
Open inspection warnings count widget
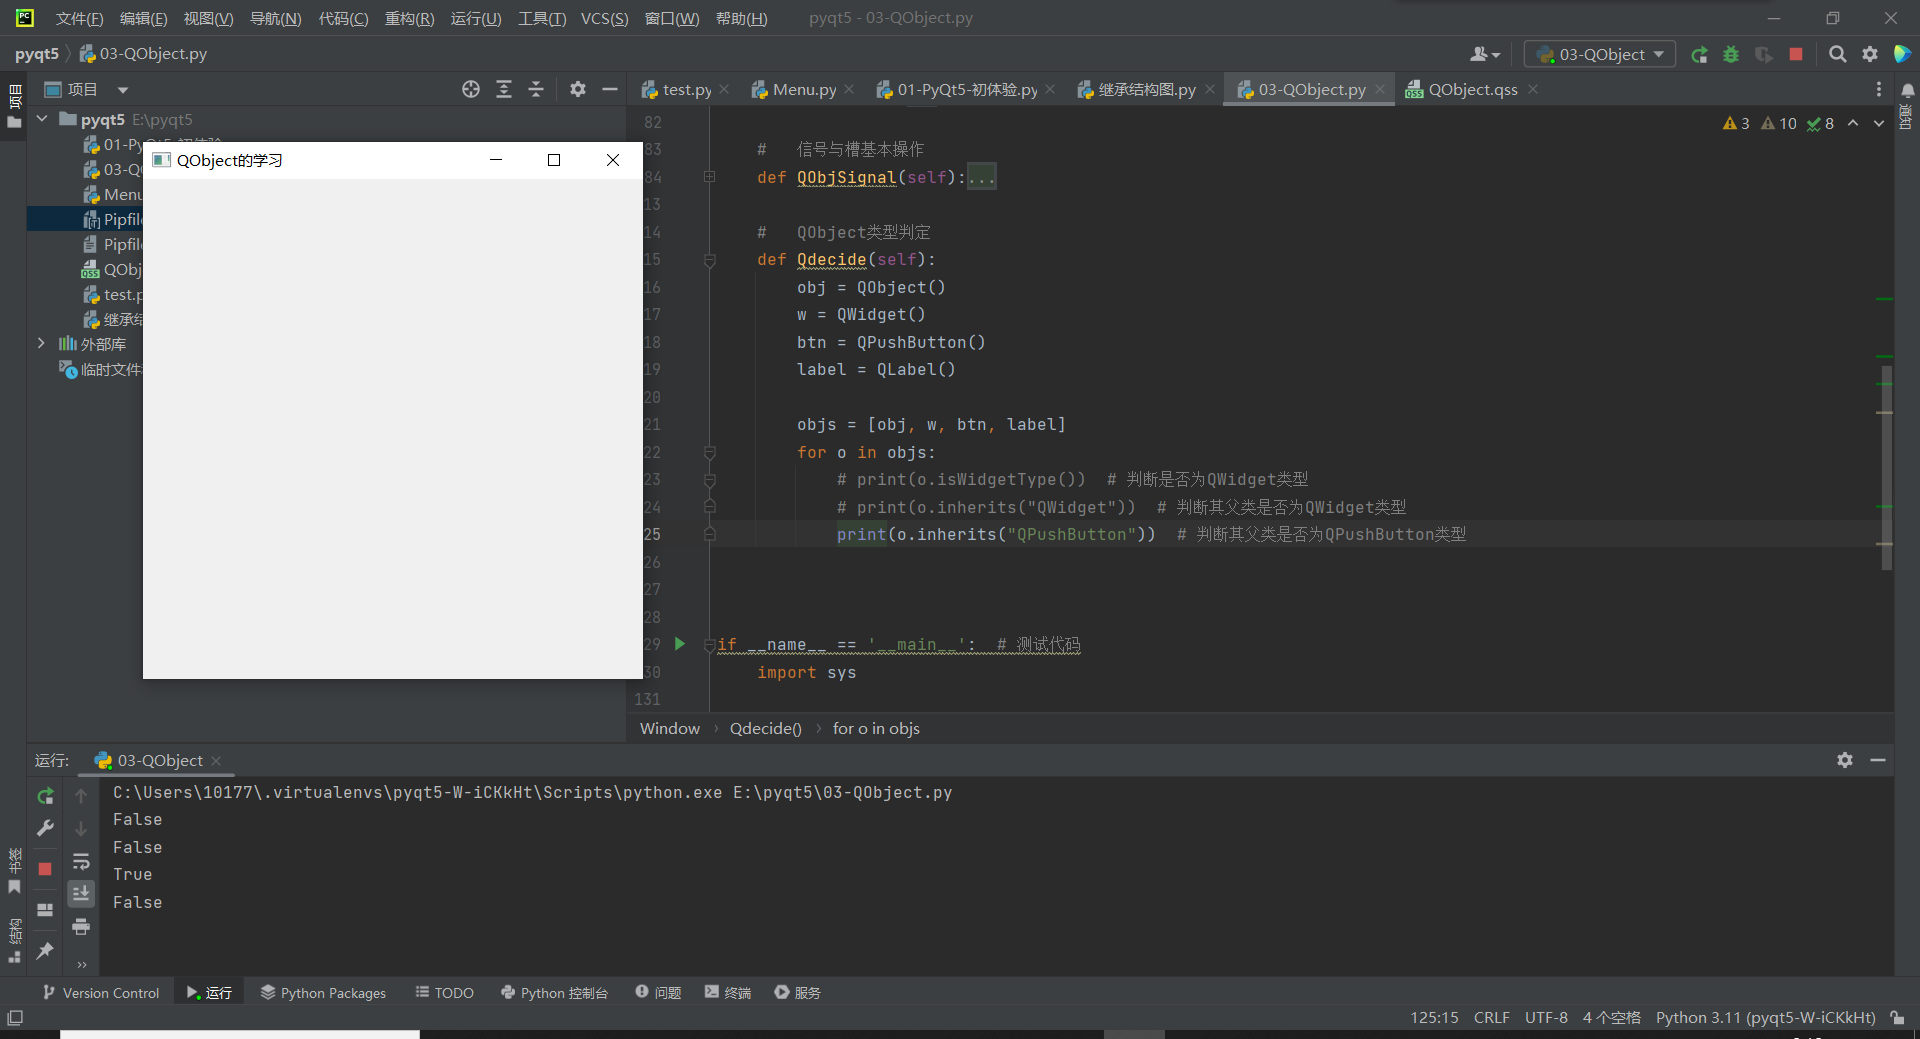[x=1778, y=123]
